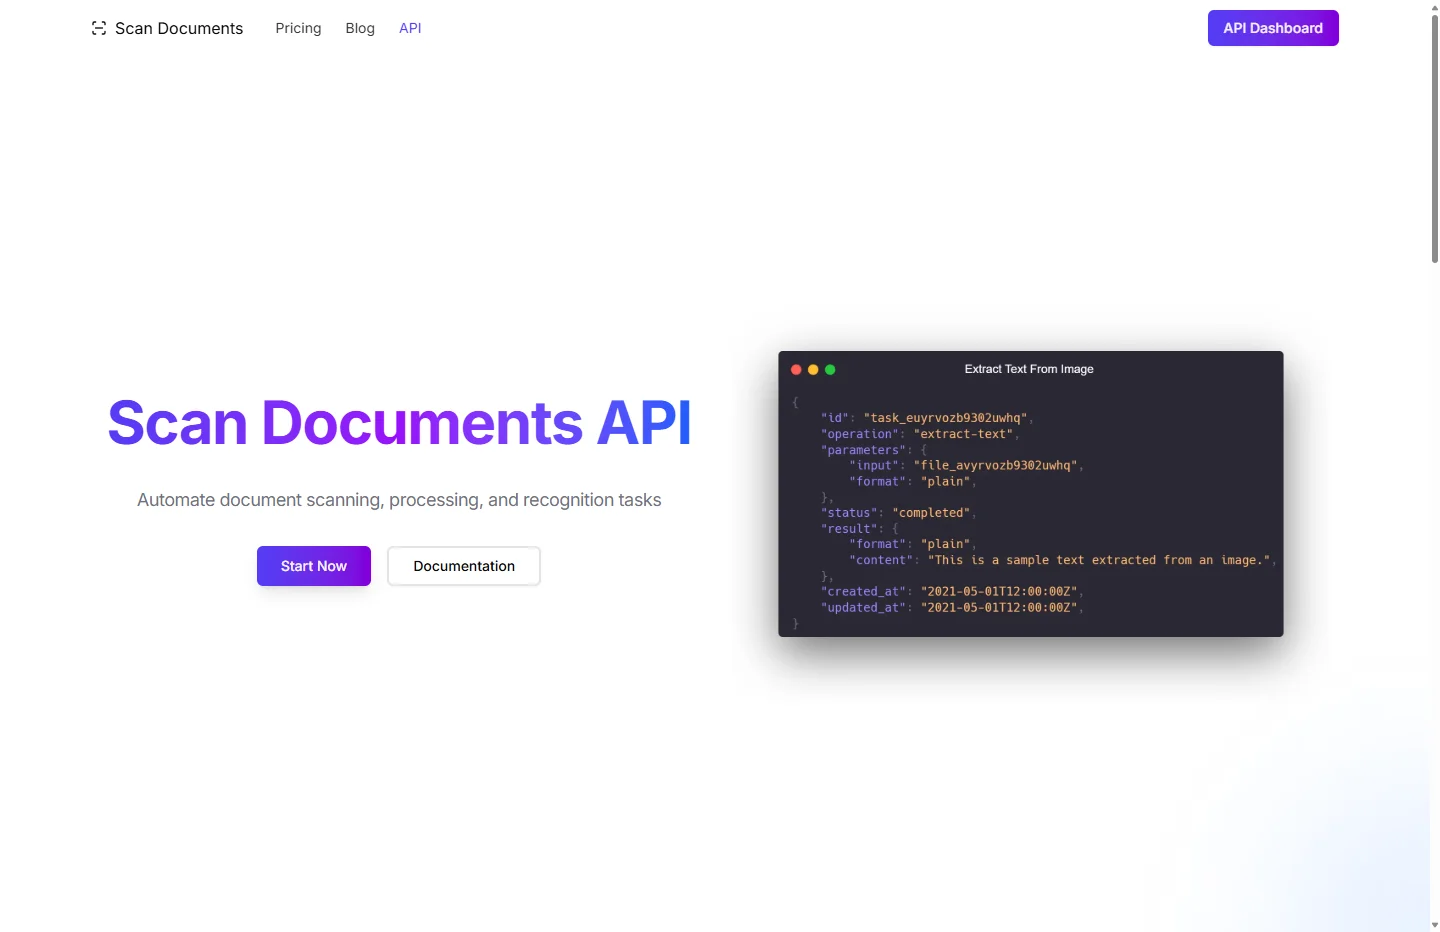Click the yellow dot on the code window
This screenshot has height=932, width=1440.
pos(813,369)
